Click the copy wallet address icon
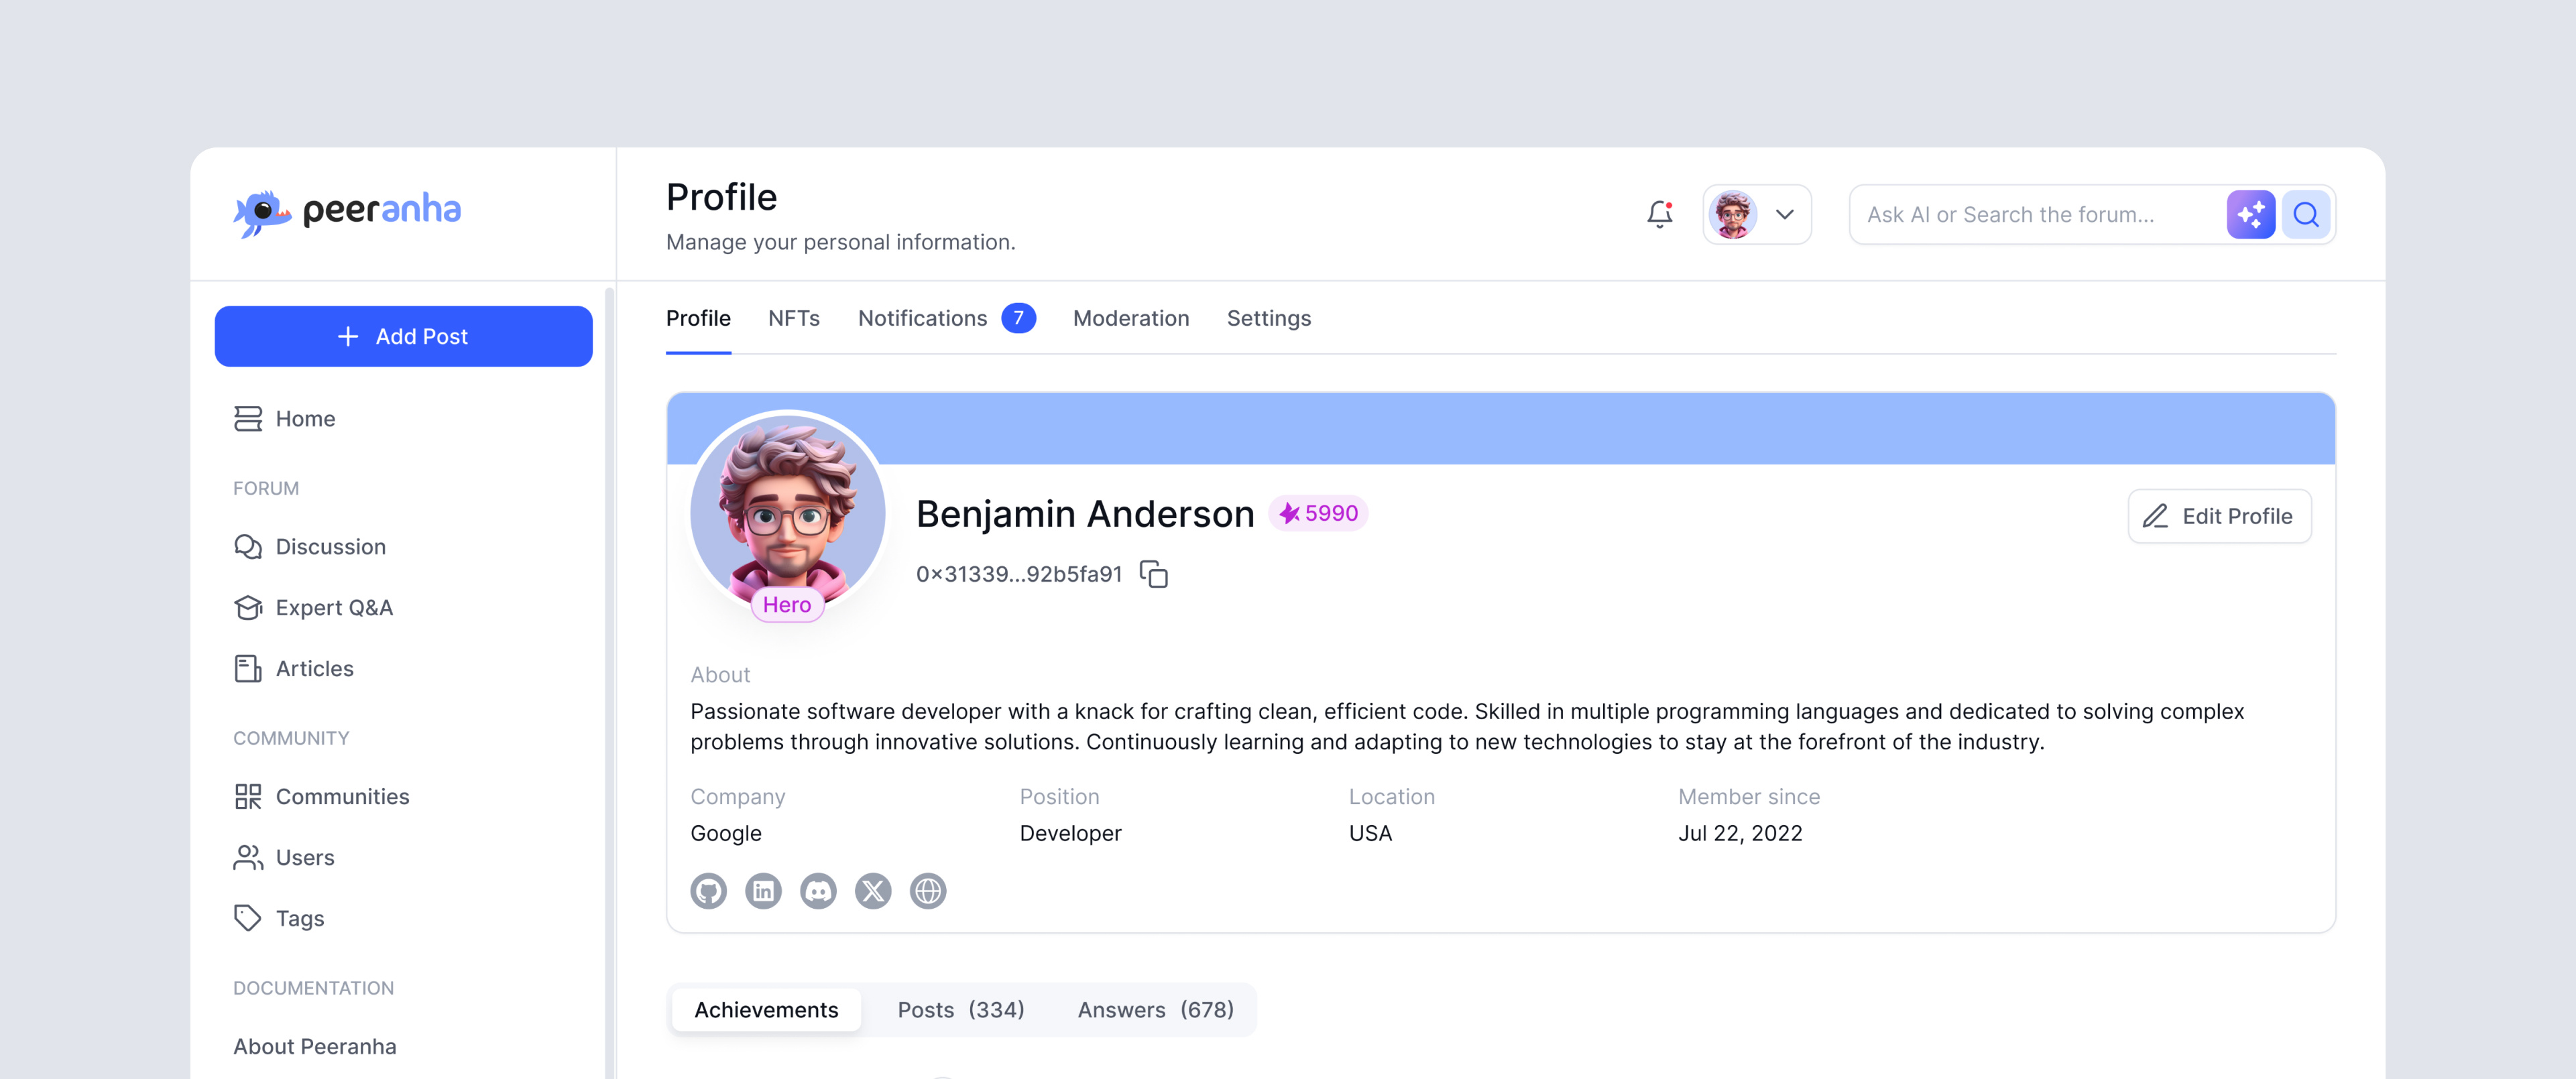Image resolution: width=2576 pixels, height=1079 pixels. (x=1155, y=573)
